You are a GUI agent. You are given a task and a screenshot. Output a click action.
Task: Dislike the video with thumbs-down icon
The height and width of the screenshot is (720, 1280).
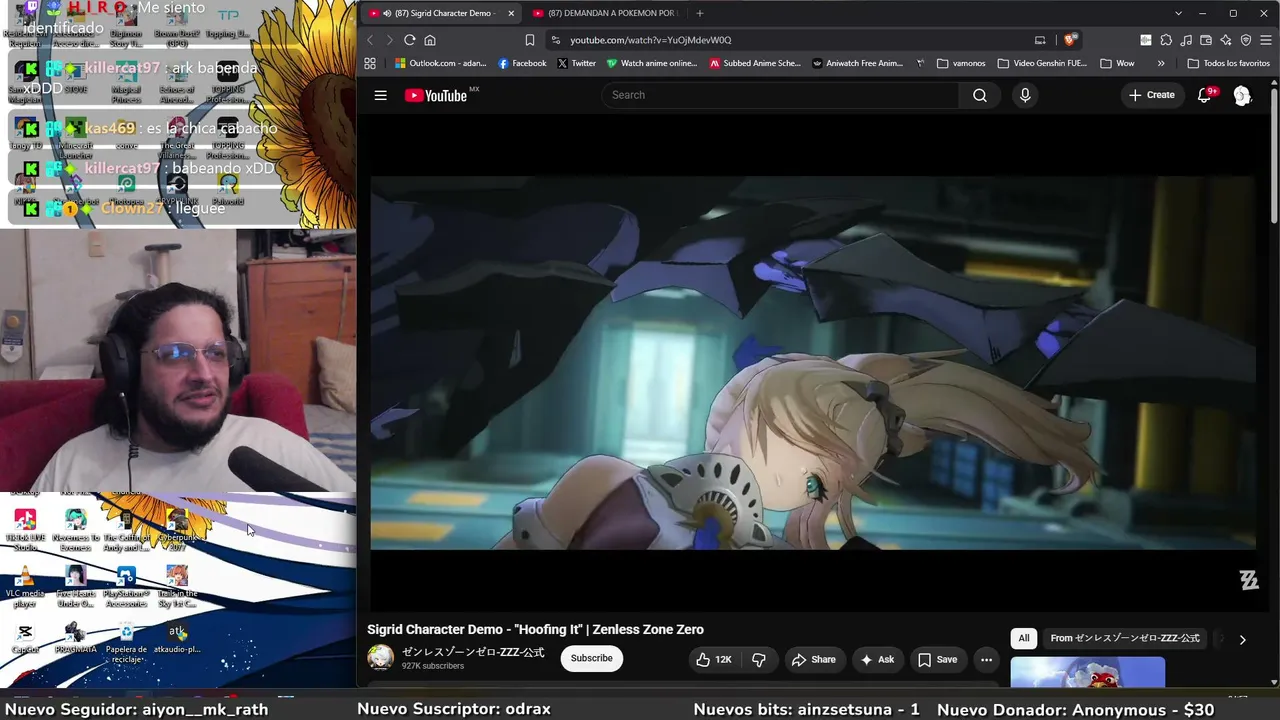pyautogui.click(x=759, y=659)
